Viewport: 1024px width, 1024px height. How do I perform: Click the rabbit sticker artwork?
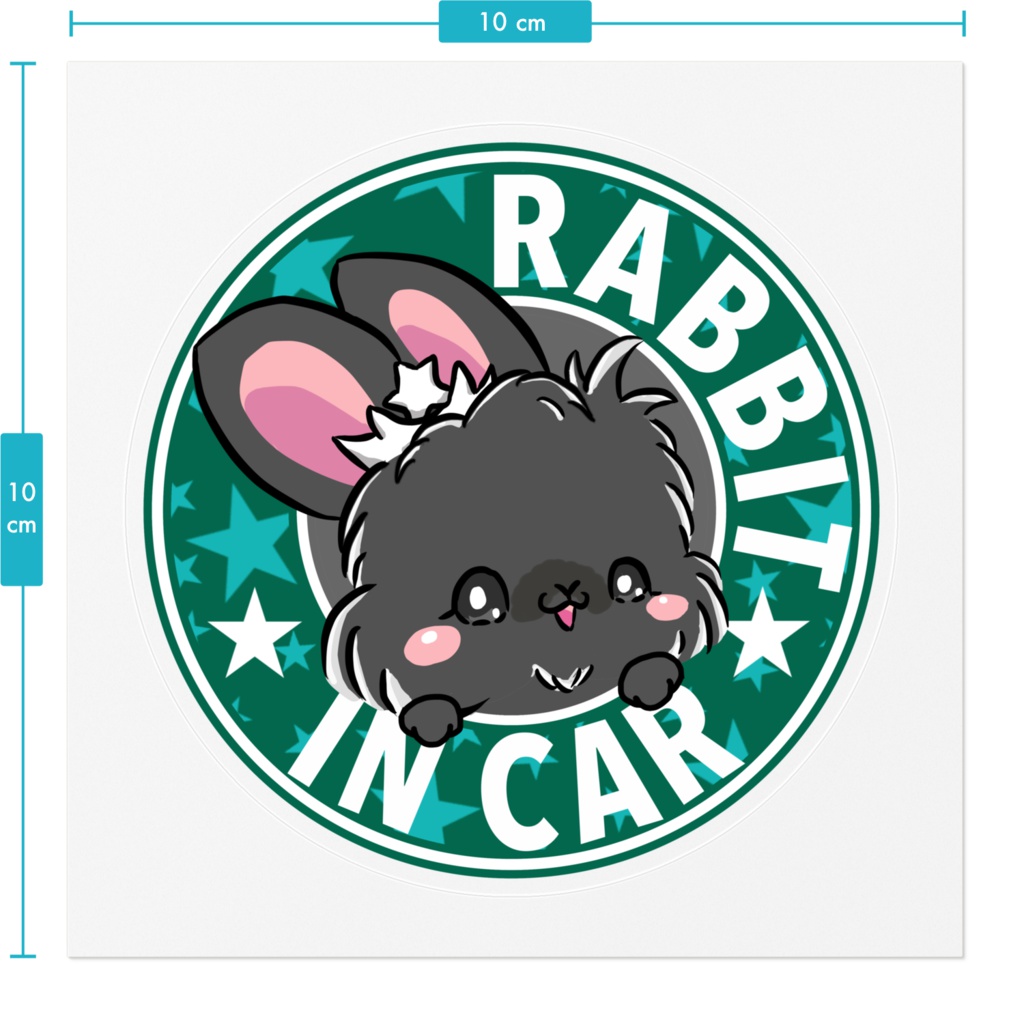click(x=512, y=510)
